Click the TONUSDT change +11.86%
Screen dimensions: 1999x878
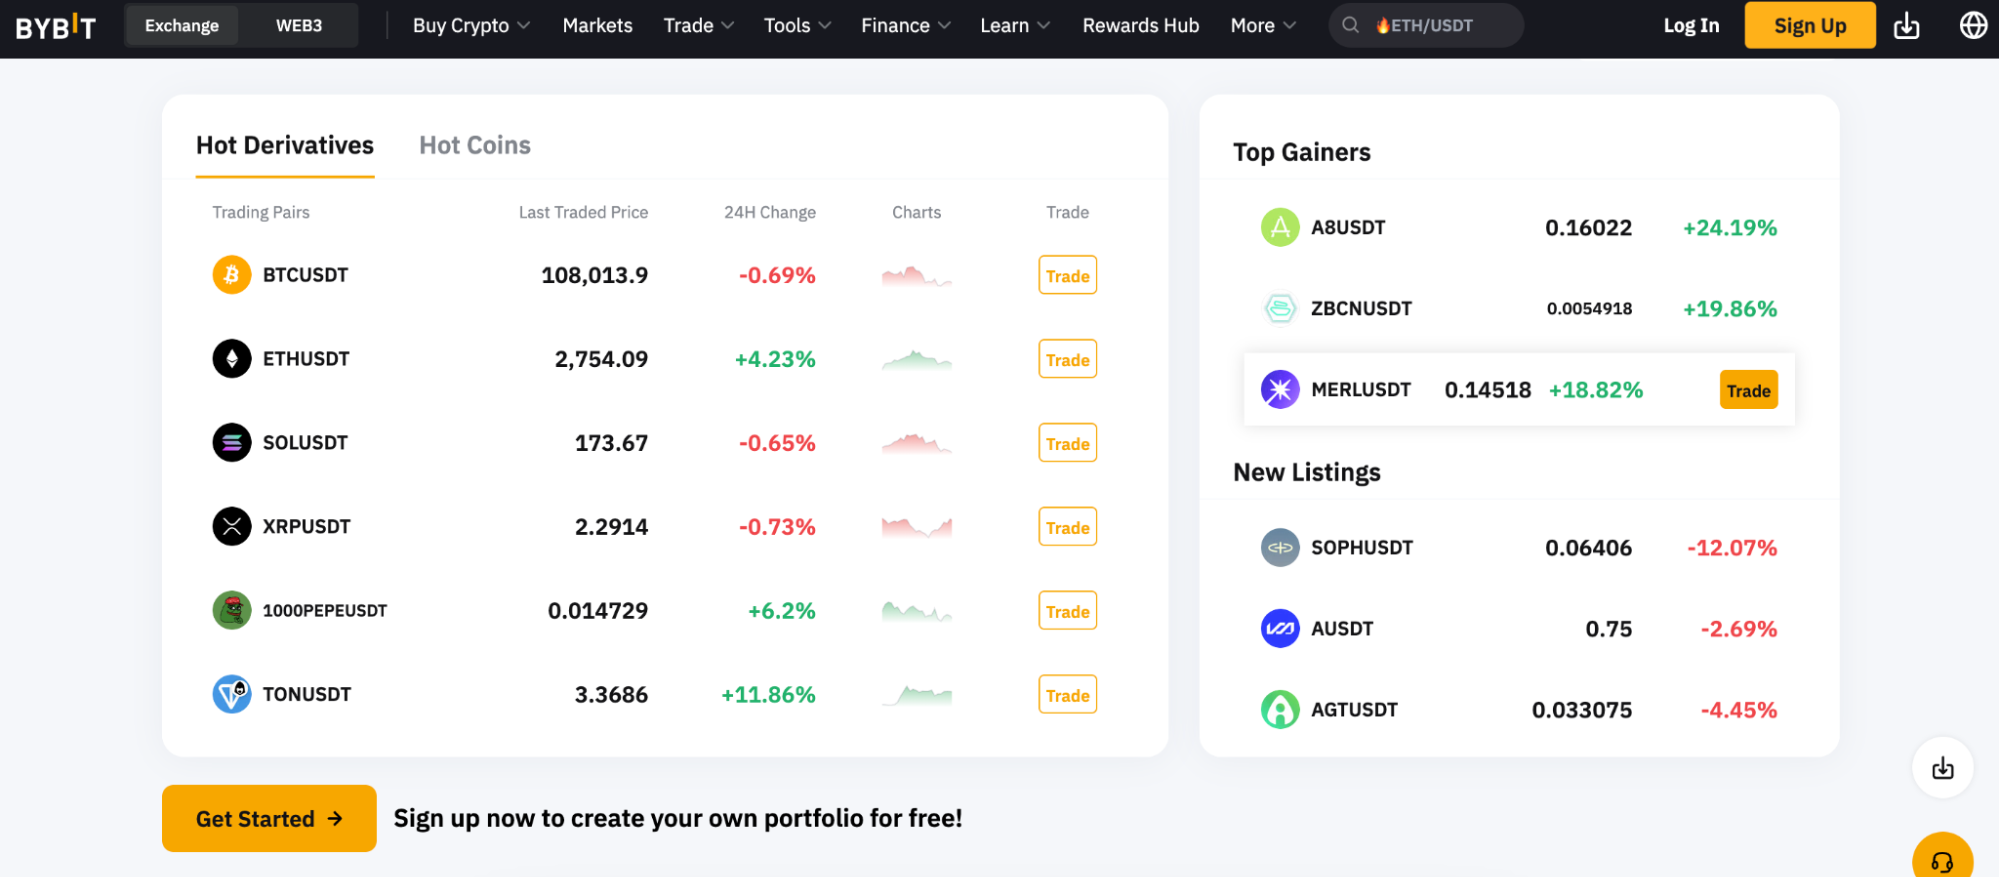[768, 695]
